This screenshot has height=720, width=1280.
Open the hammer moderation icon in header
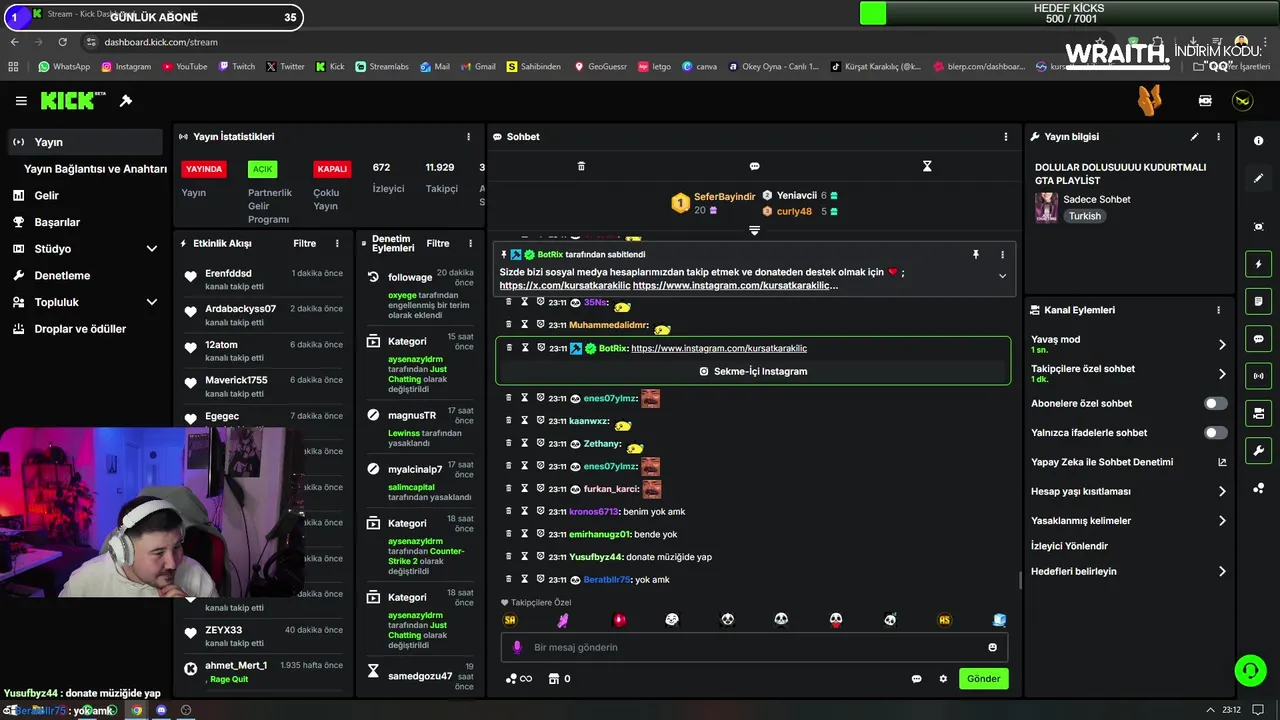[126, 101]
